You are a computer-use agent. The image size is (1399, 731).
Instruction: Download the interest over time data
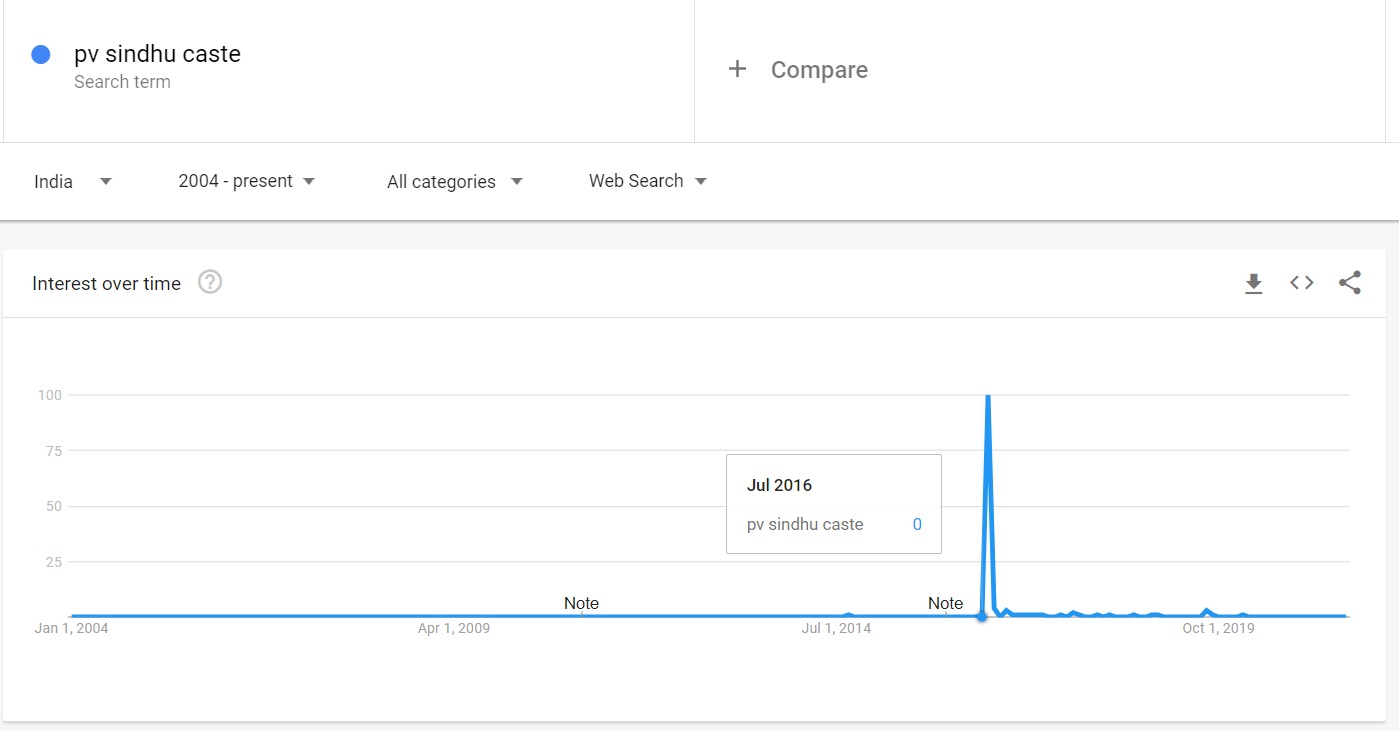[x=1253, y=284]
